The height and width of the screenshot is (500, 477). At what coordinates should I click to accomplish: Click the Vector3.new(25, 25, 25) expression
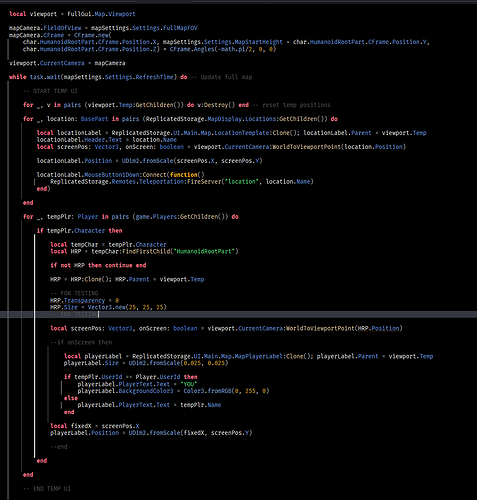[x=127, y=307]
